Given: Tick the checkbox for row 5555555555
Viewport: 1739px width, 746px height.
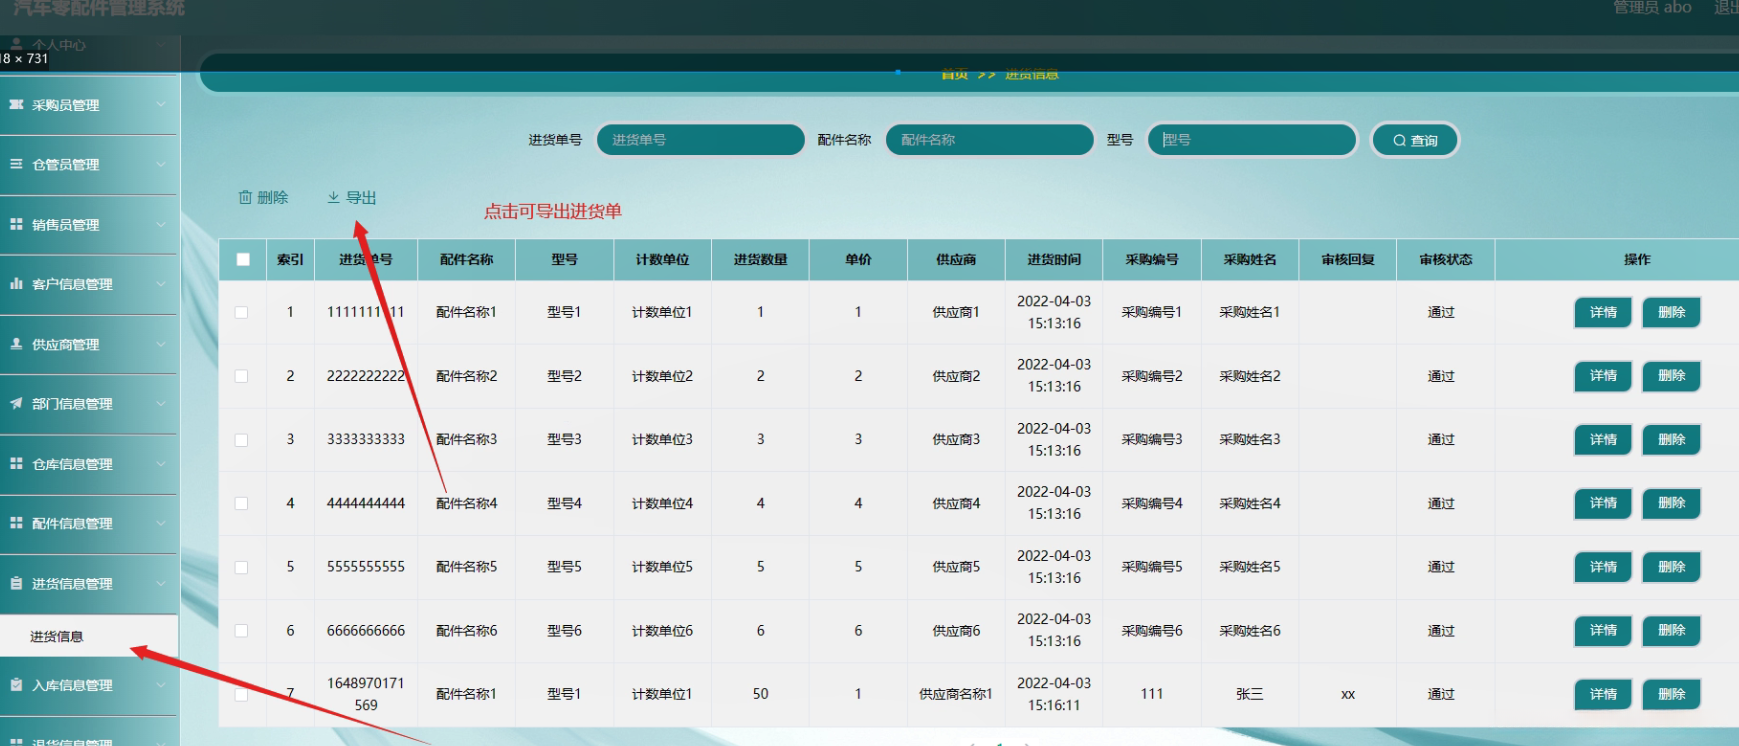Looking at the screenshot, I should [x=241, y=567].
